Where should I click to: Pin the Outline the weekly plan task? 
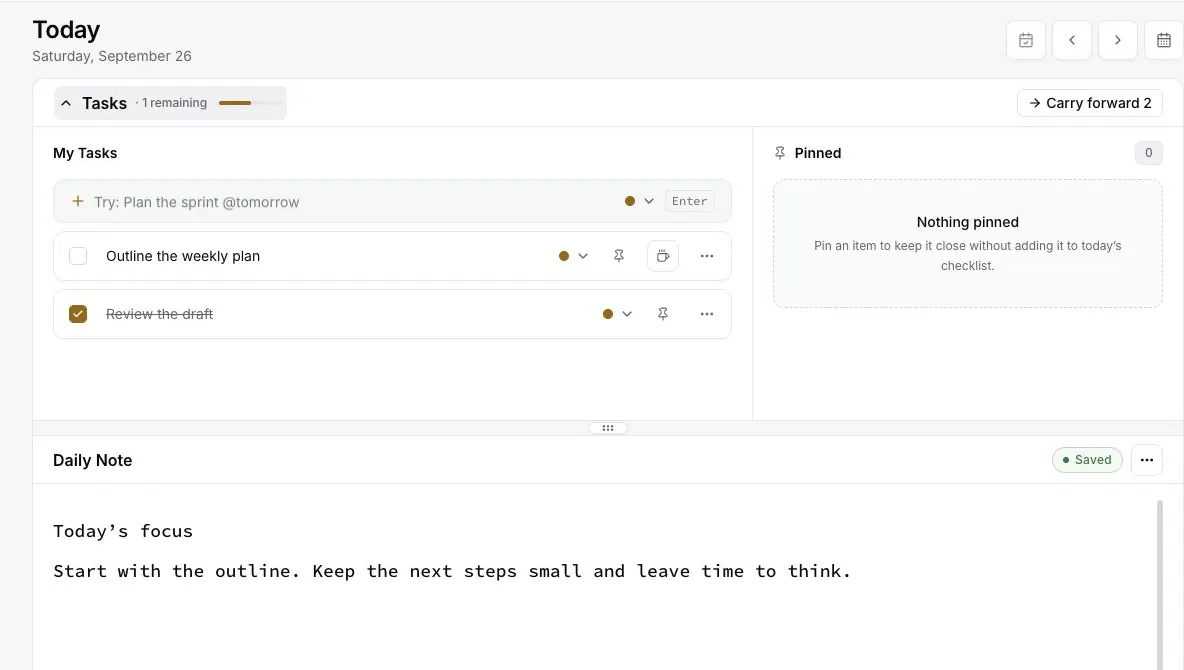point(618,256)
